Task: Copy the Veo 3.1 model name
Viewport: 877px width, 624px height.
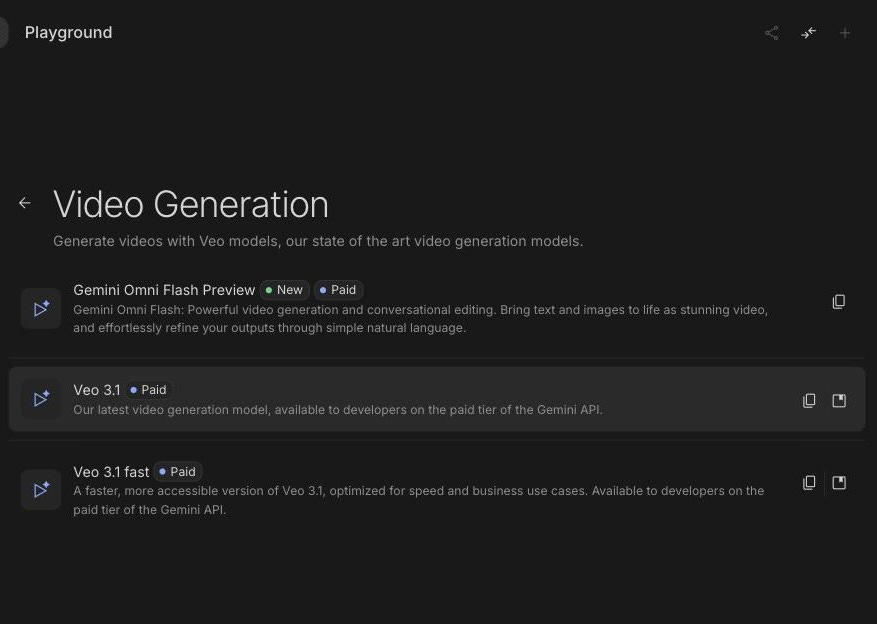Action: 809,400
